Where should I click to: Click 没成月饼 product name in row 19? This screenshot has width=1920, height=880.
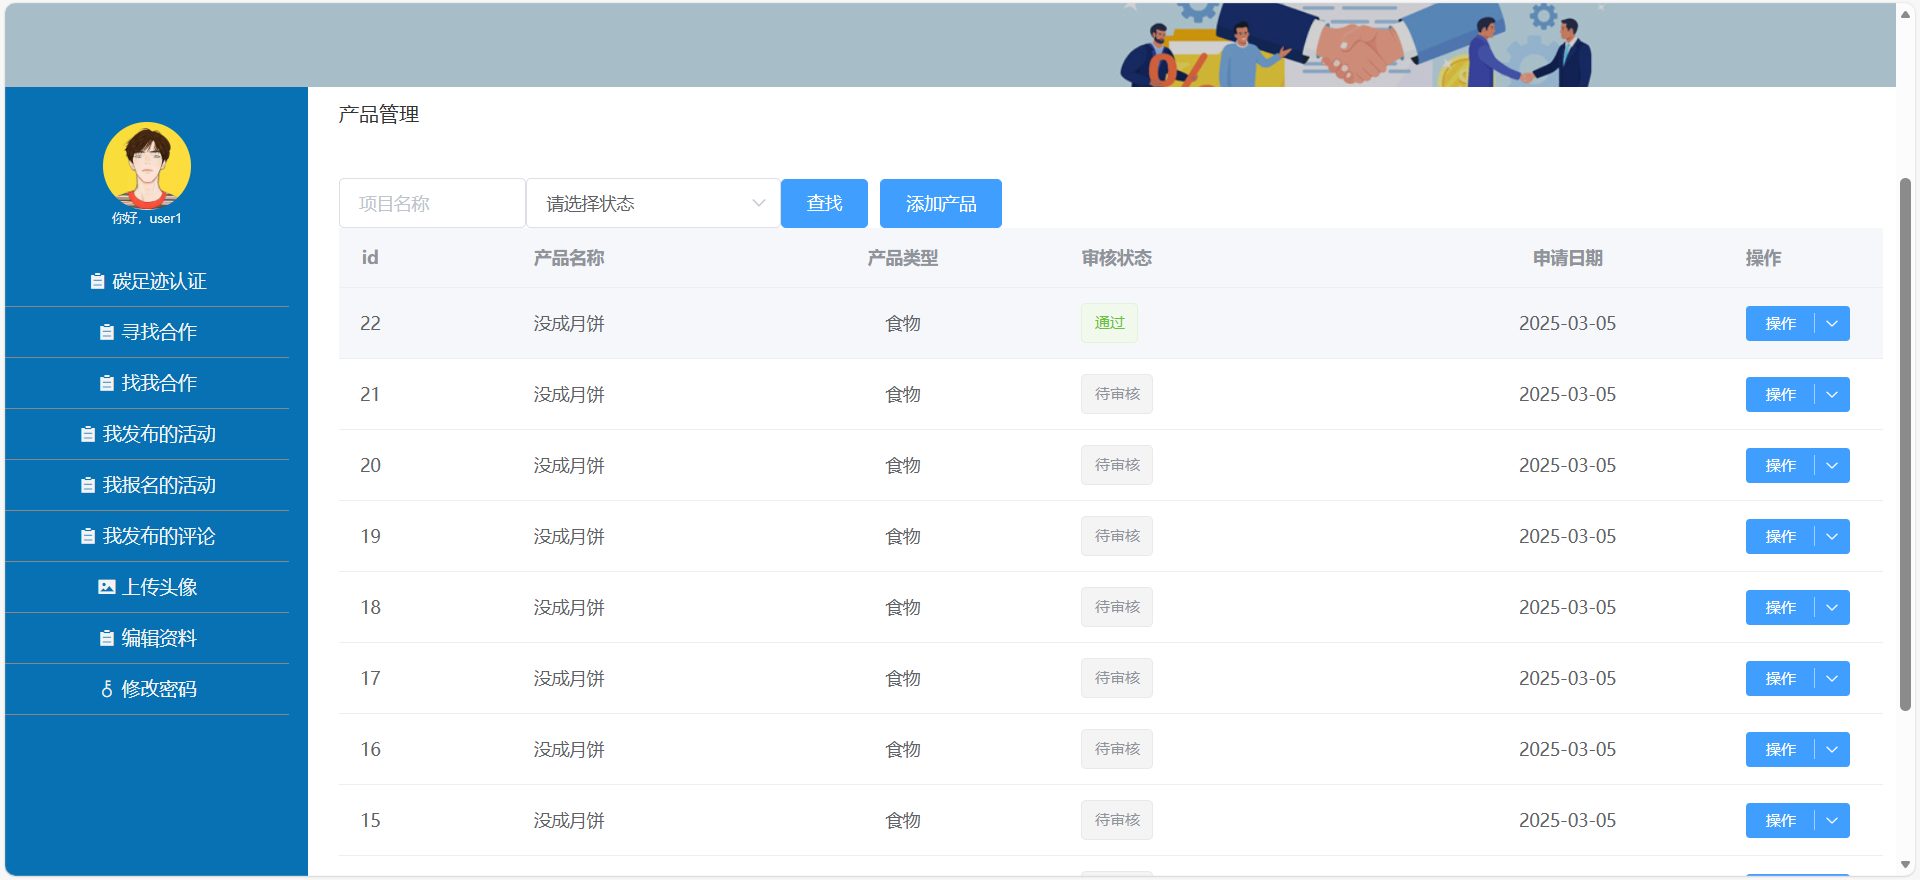(569, 537)
